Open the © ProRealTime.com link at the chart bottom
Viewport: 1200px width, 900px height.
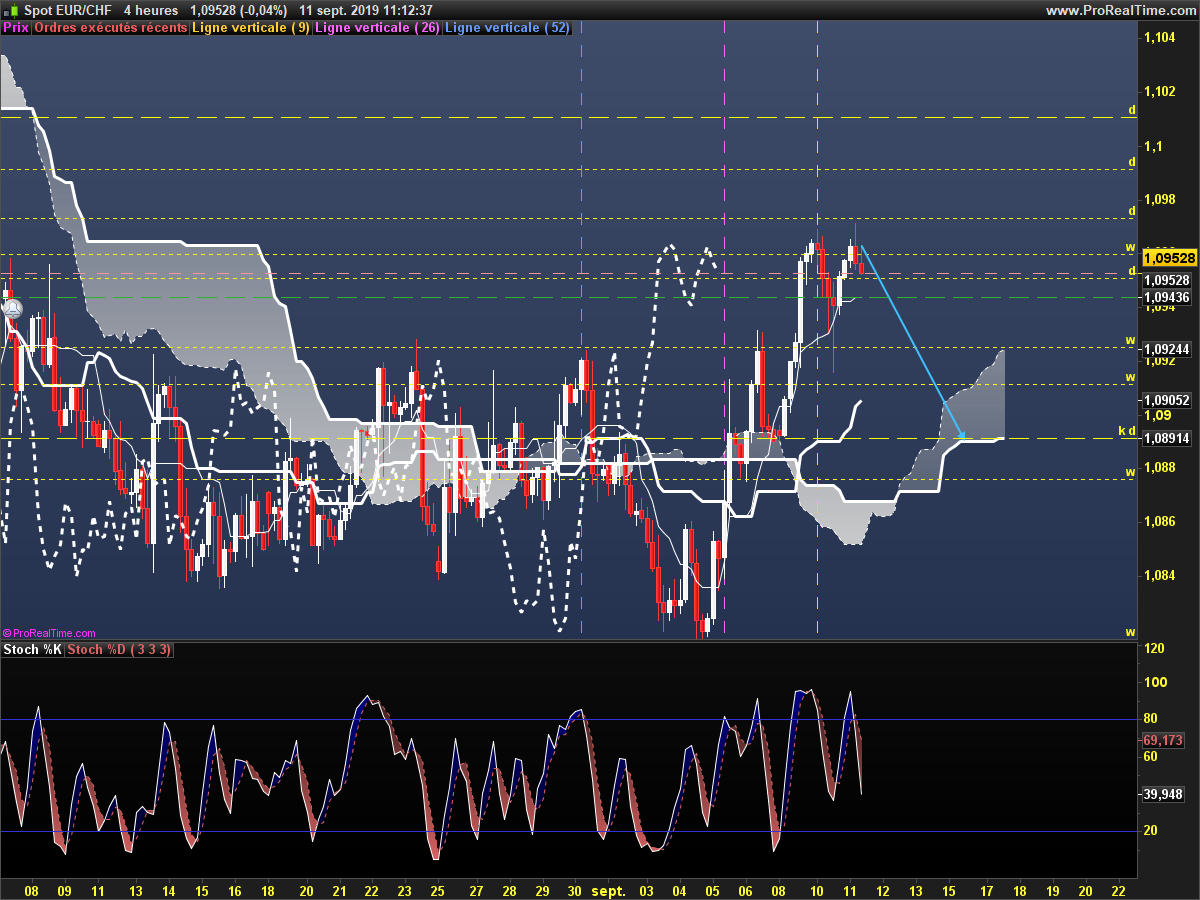click(49, 633)
